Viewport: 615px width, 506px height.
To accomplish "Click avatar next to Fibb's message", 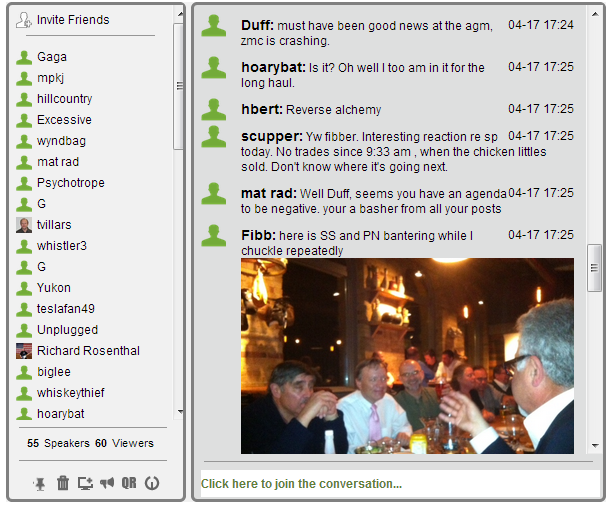I will tap(214, 235).
